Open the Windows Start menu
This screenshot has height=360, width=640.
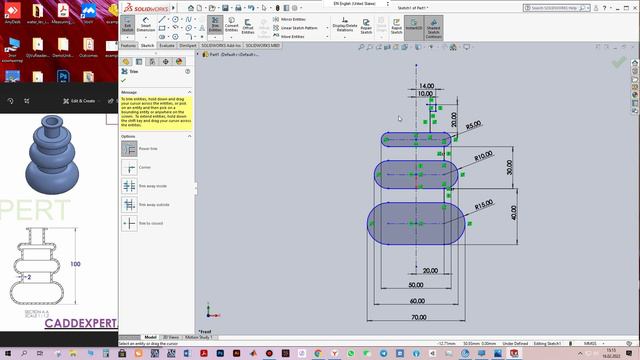pyautogui.click(x=7, y=353)
